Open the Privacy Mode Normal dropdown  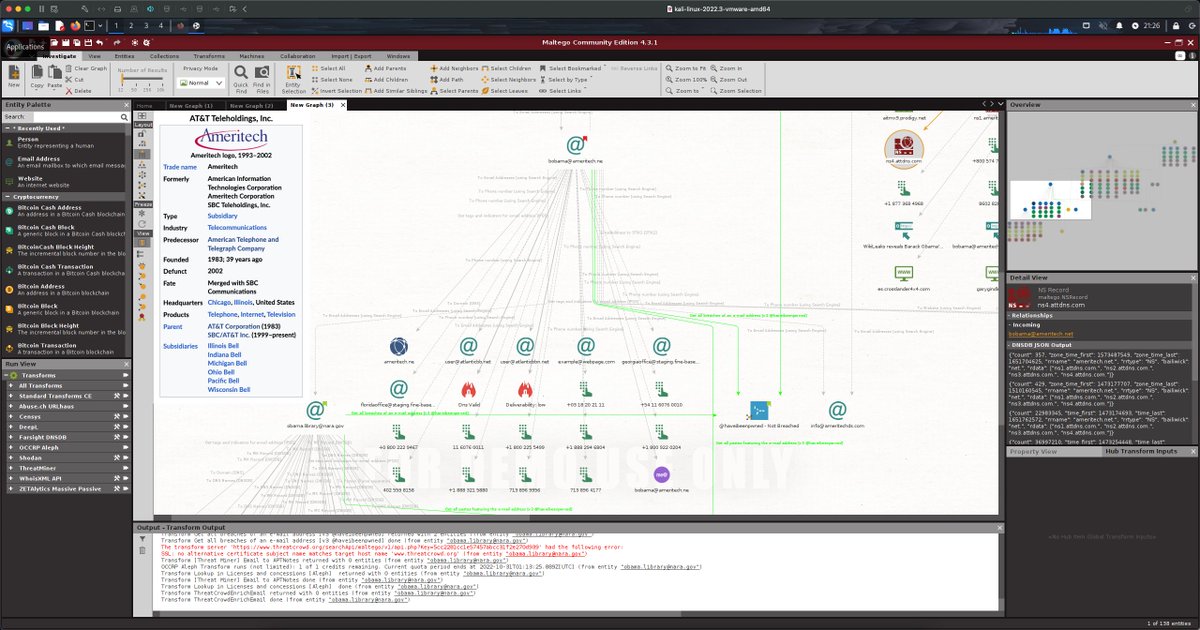click(202, 83)
